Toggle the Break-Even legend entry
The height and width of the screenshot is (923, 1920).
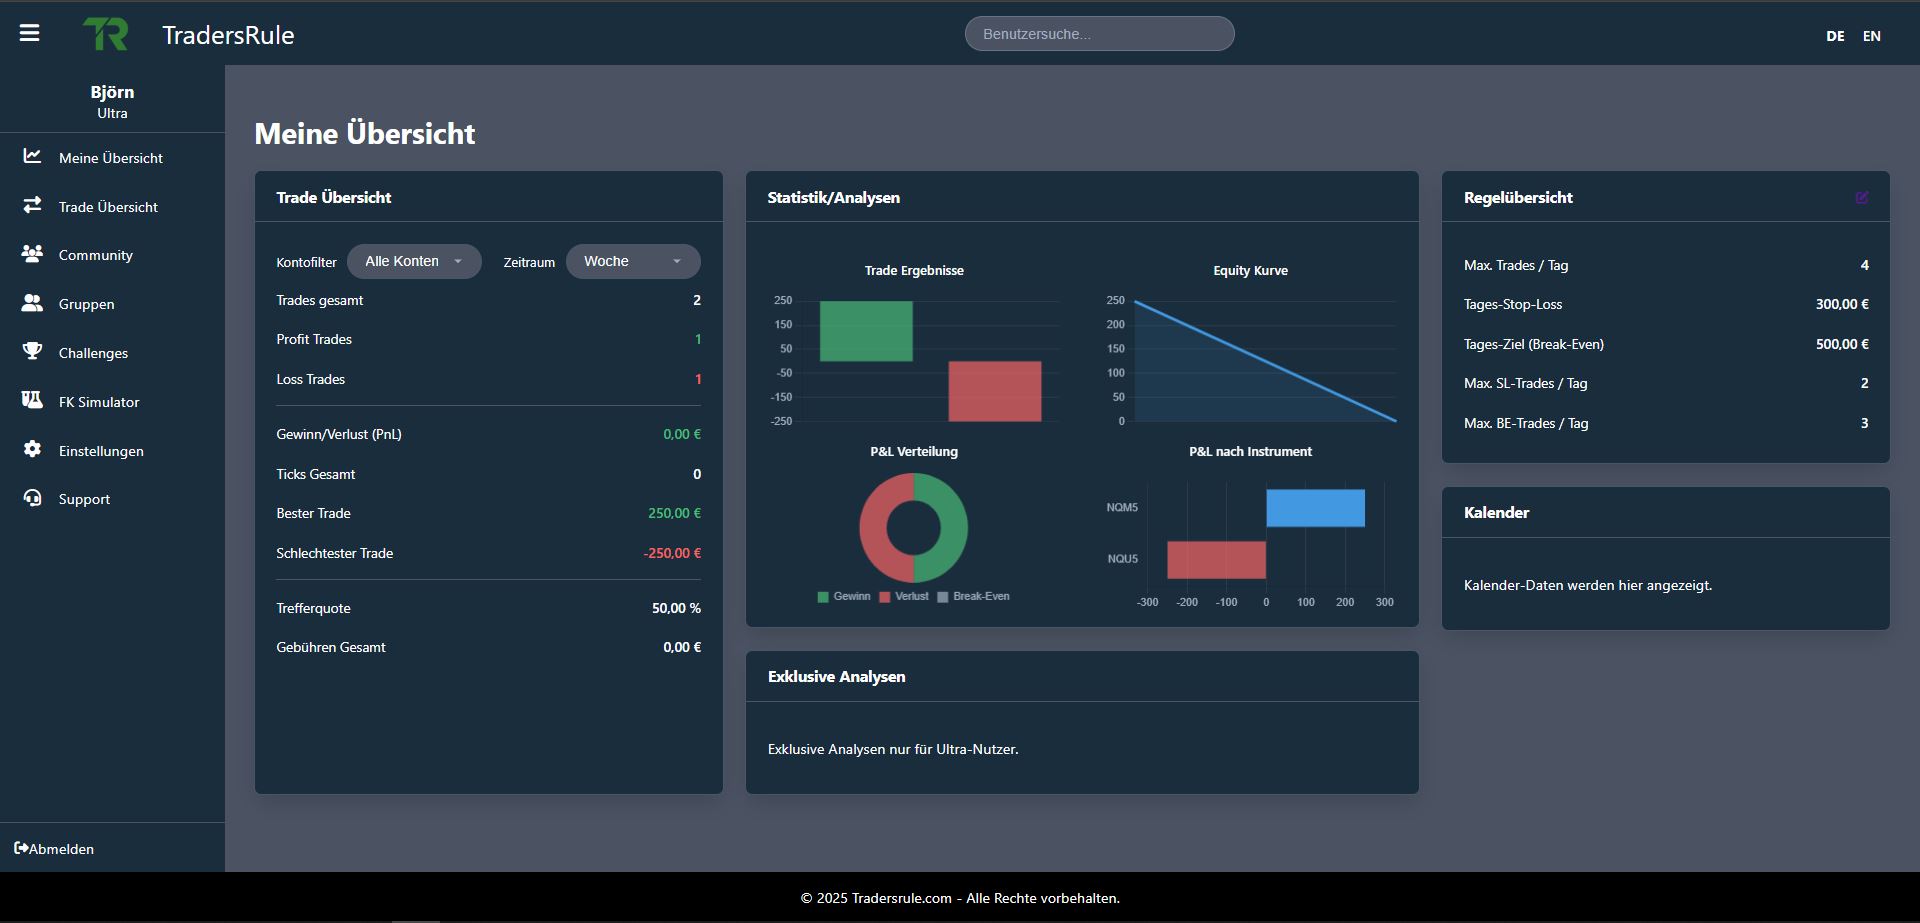(975, 596)
